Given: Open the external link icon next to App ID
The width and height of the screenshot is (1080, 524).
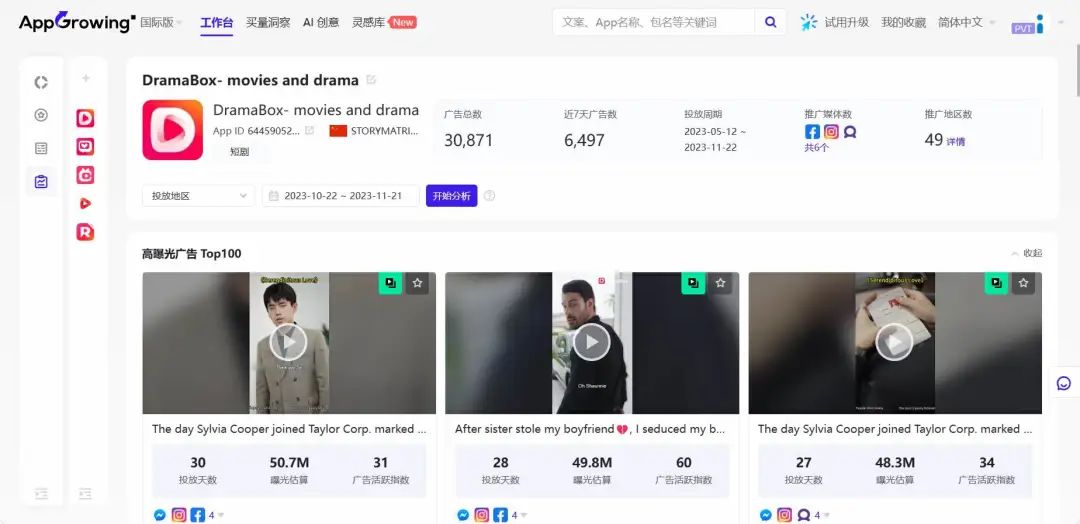Looking at the screenshot, I should click(x=310, y=131).
